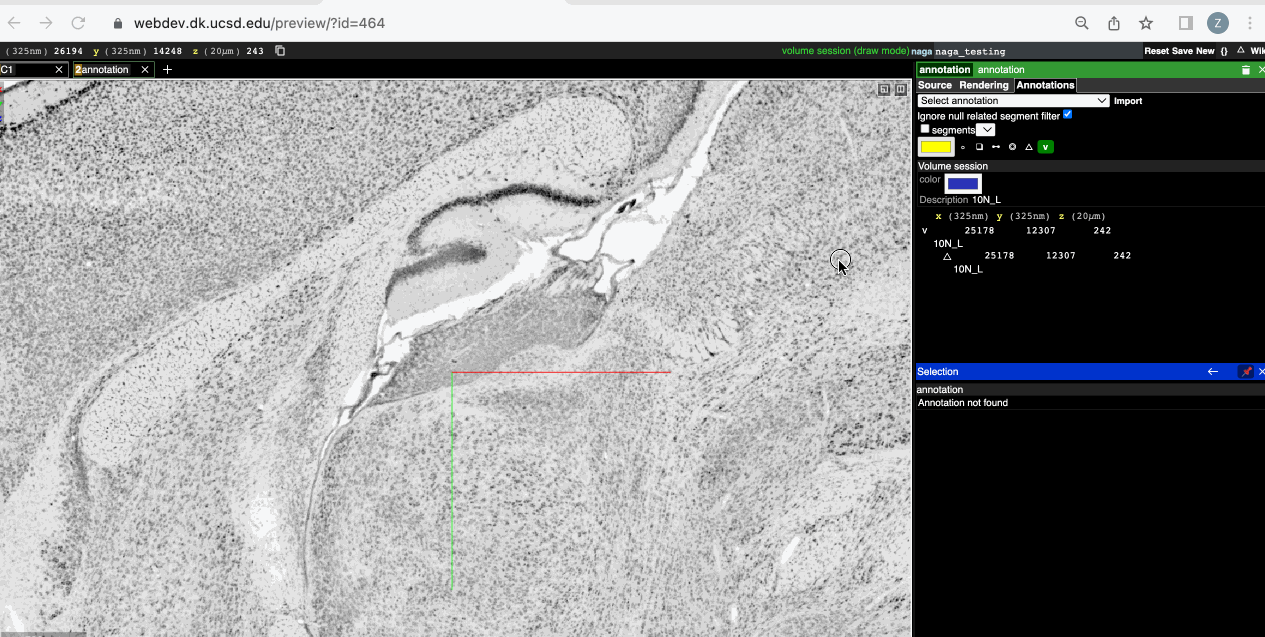
Task: Switch to the Annotations tab
Action: point(1045,85)
